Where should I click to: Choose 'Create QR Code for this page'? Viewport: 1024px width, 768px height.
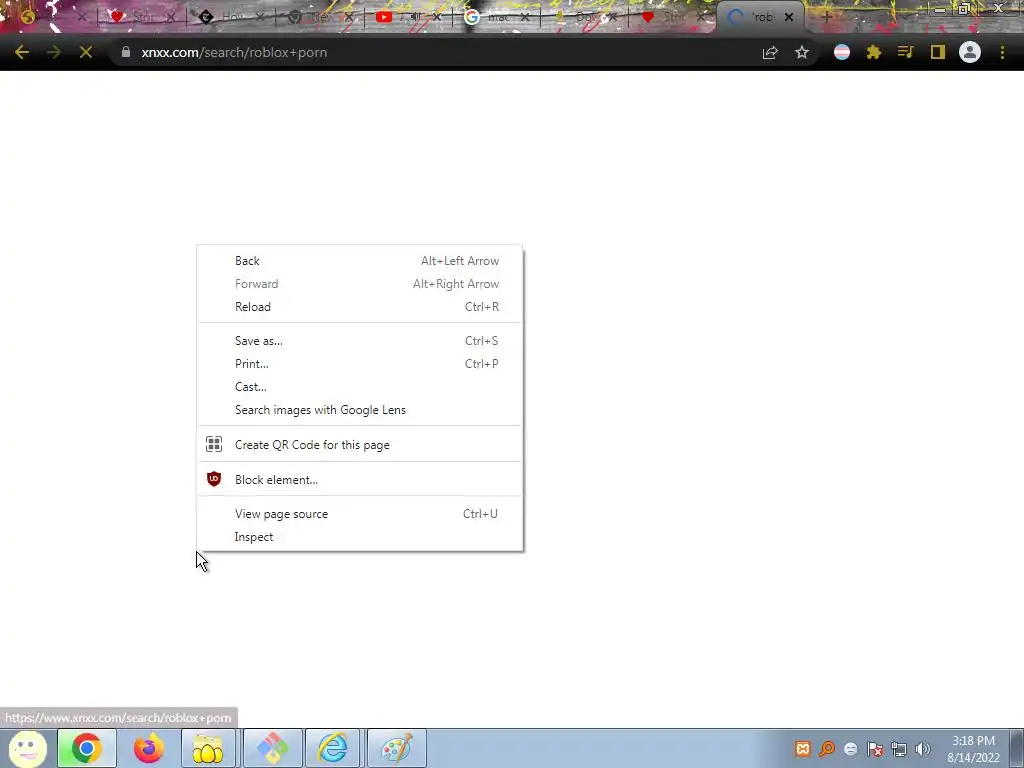pos(359,445)
